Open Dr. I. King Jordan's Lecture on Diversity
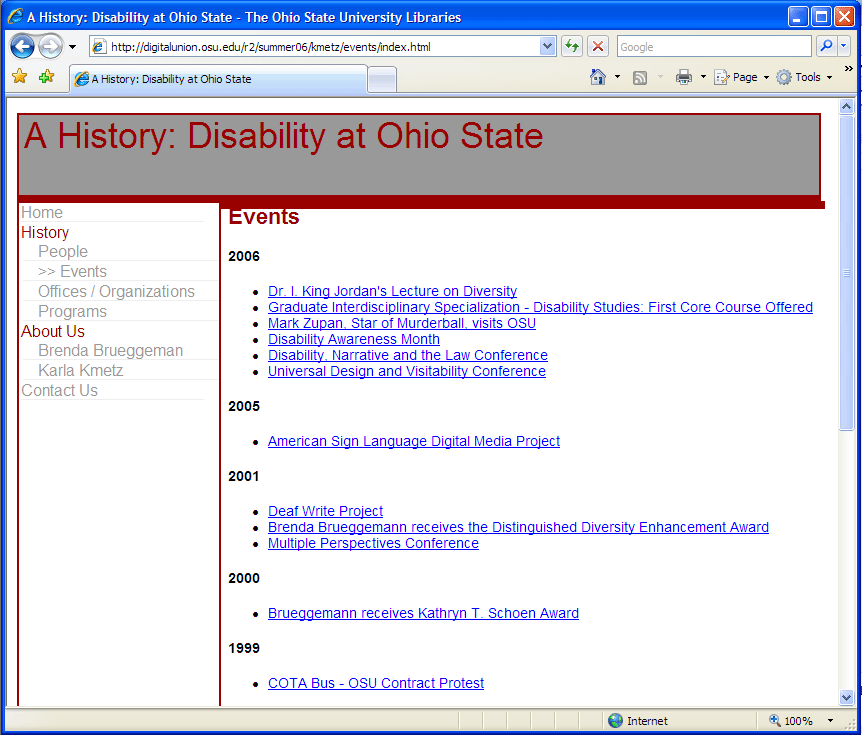 pyautogui.click(x=393, y=291)
